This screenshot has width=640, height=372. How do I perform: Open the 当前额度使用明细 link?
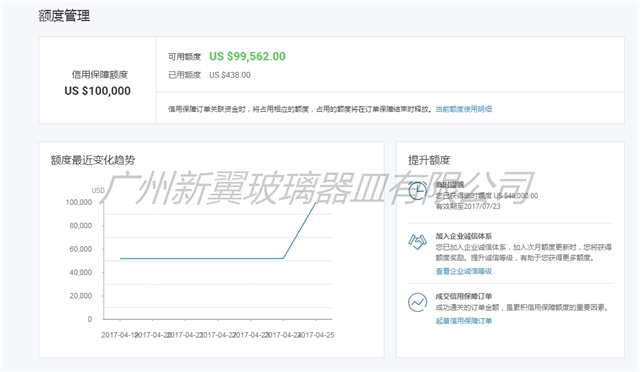463,109
